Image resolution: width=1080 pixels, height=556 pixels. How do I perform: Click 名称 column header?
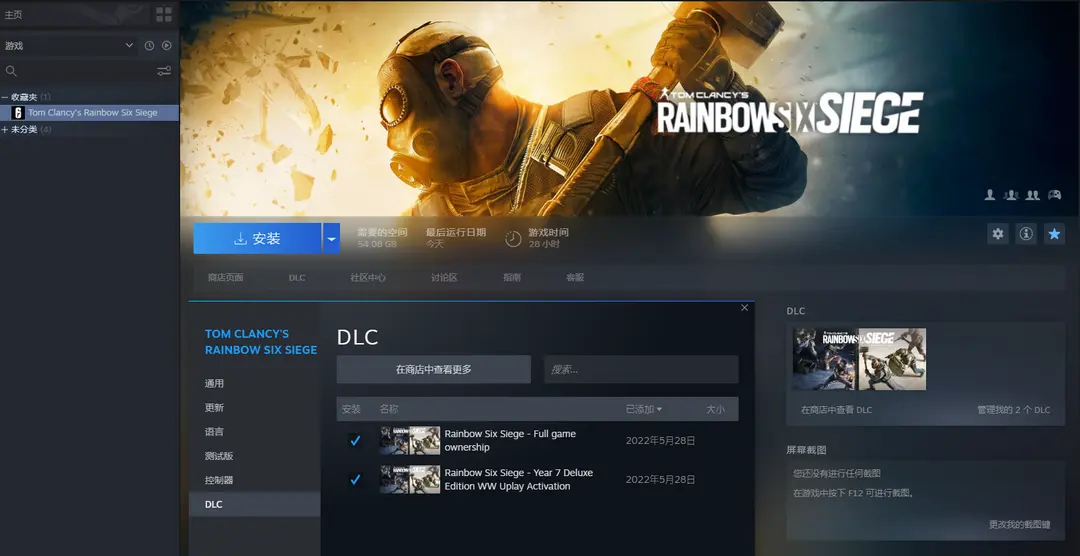388,409
